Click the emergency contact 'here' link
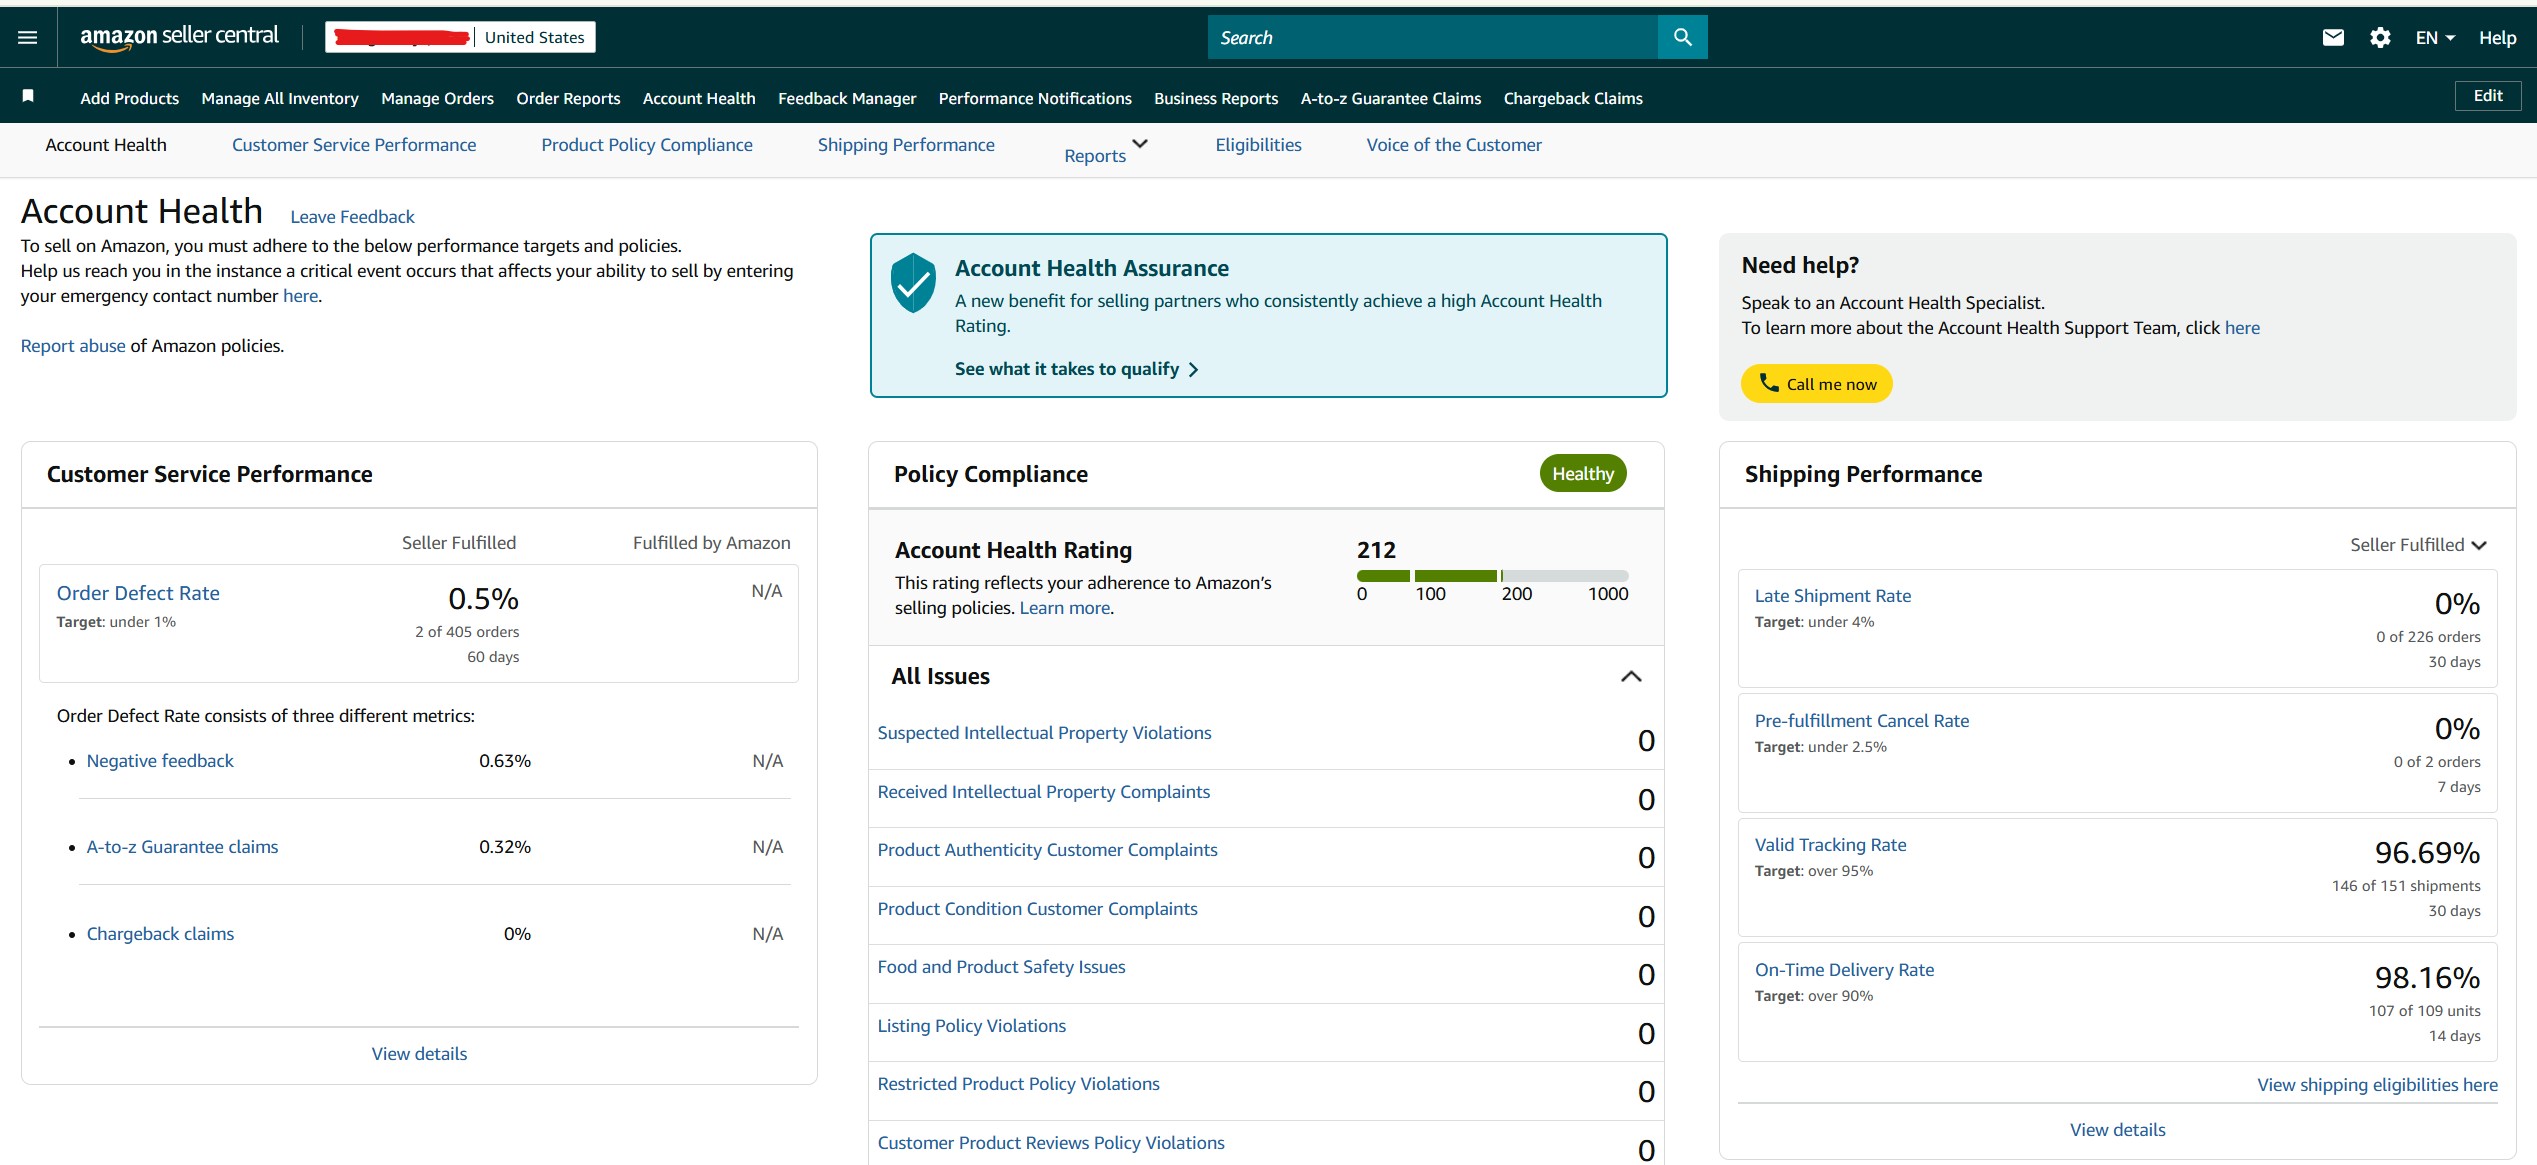Image resolution: width=2537 pixels, height=1165 pixels. click(x=300, y=296)
